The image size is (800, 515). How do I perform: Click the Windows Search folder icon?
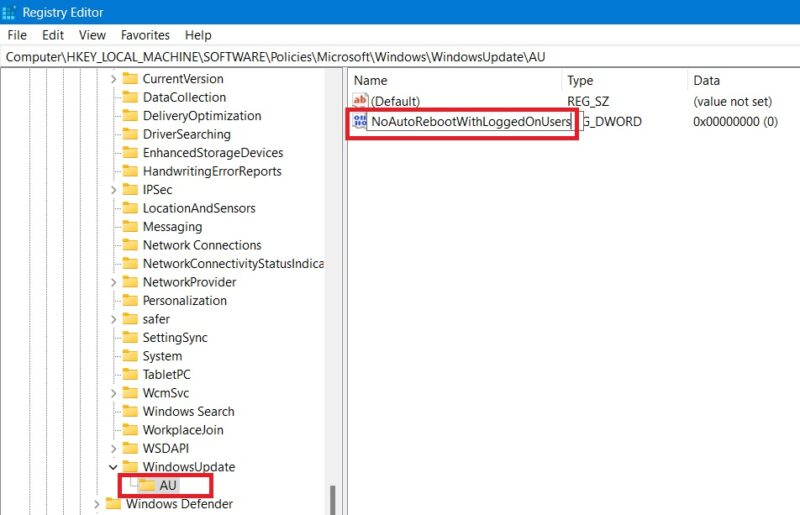click(x=130, y=411)
